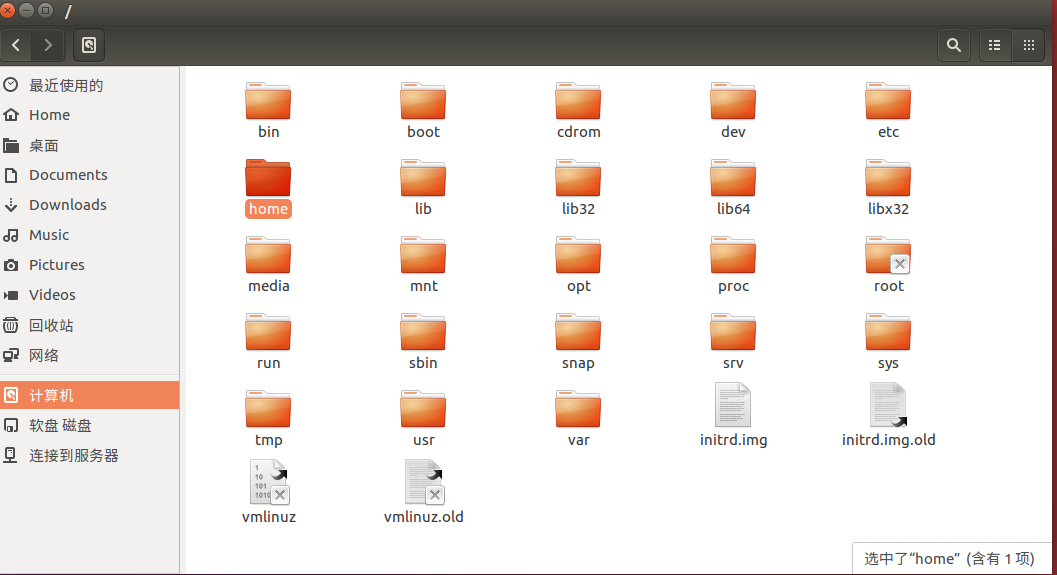Select the opt folder
Viewport: 1057px width, 575px height.
tap(578, 264)
